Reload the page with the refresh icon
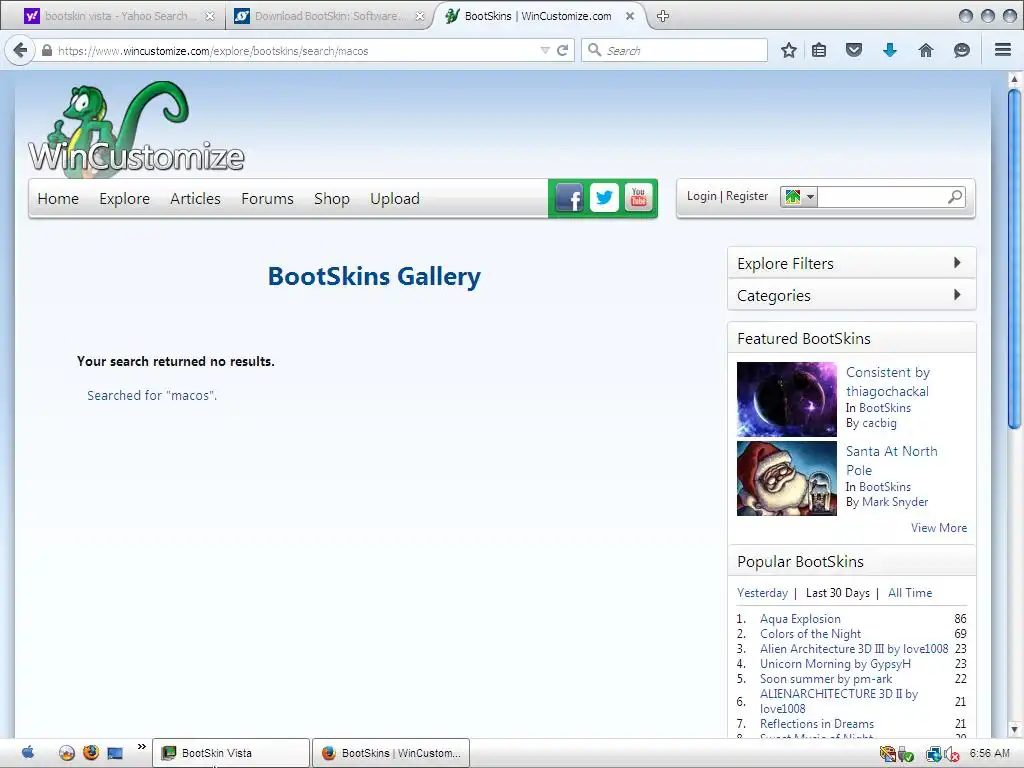 (x=562, y=50)
